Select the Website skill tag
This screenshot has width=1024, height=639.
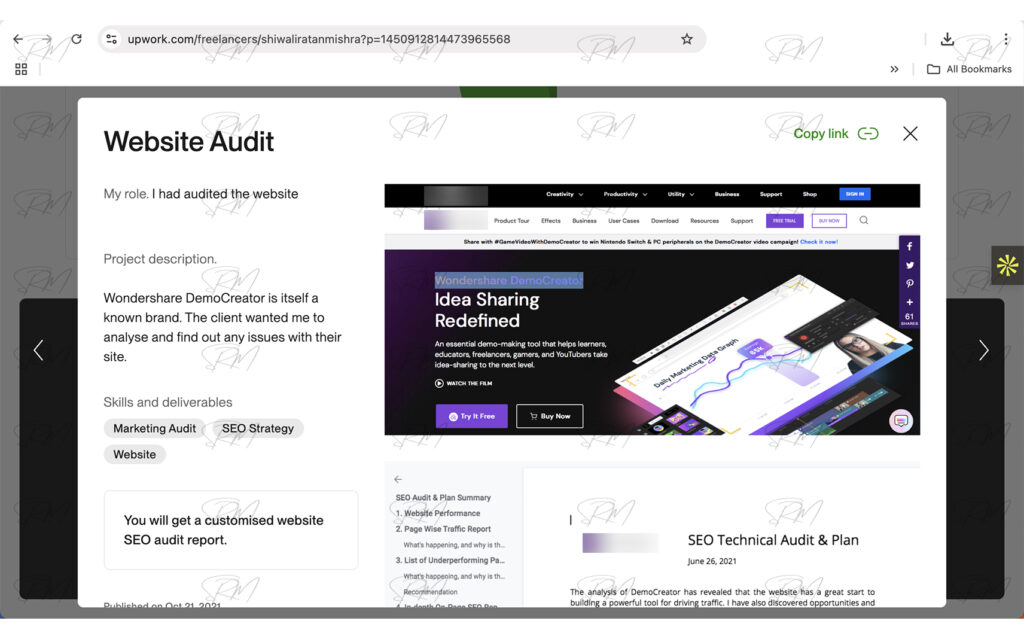[135, 455]
